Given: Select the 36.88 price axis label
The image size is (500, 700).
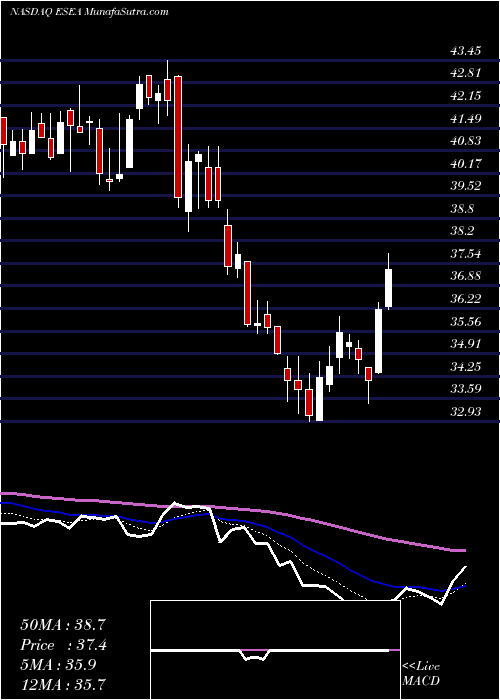Looking at the screenshot, I should (x=466, y=276).
